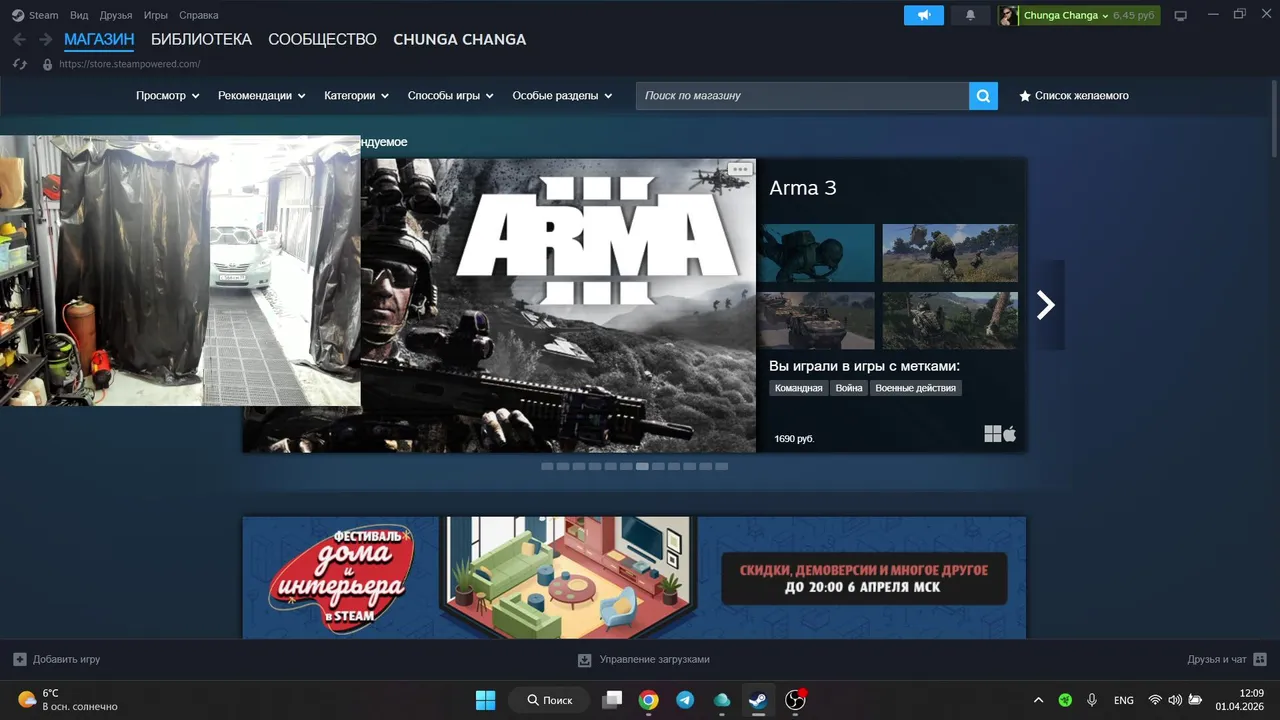Open the announcements megaphone button

[924, 15]
